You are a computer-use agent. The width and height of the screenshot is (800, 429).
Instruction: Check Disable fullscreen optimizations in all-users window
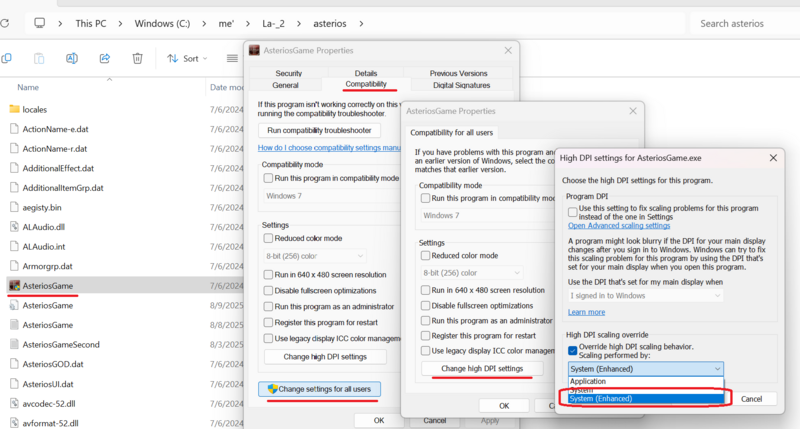tap(425, 306)
